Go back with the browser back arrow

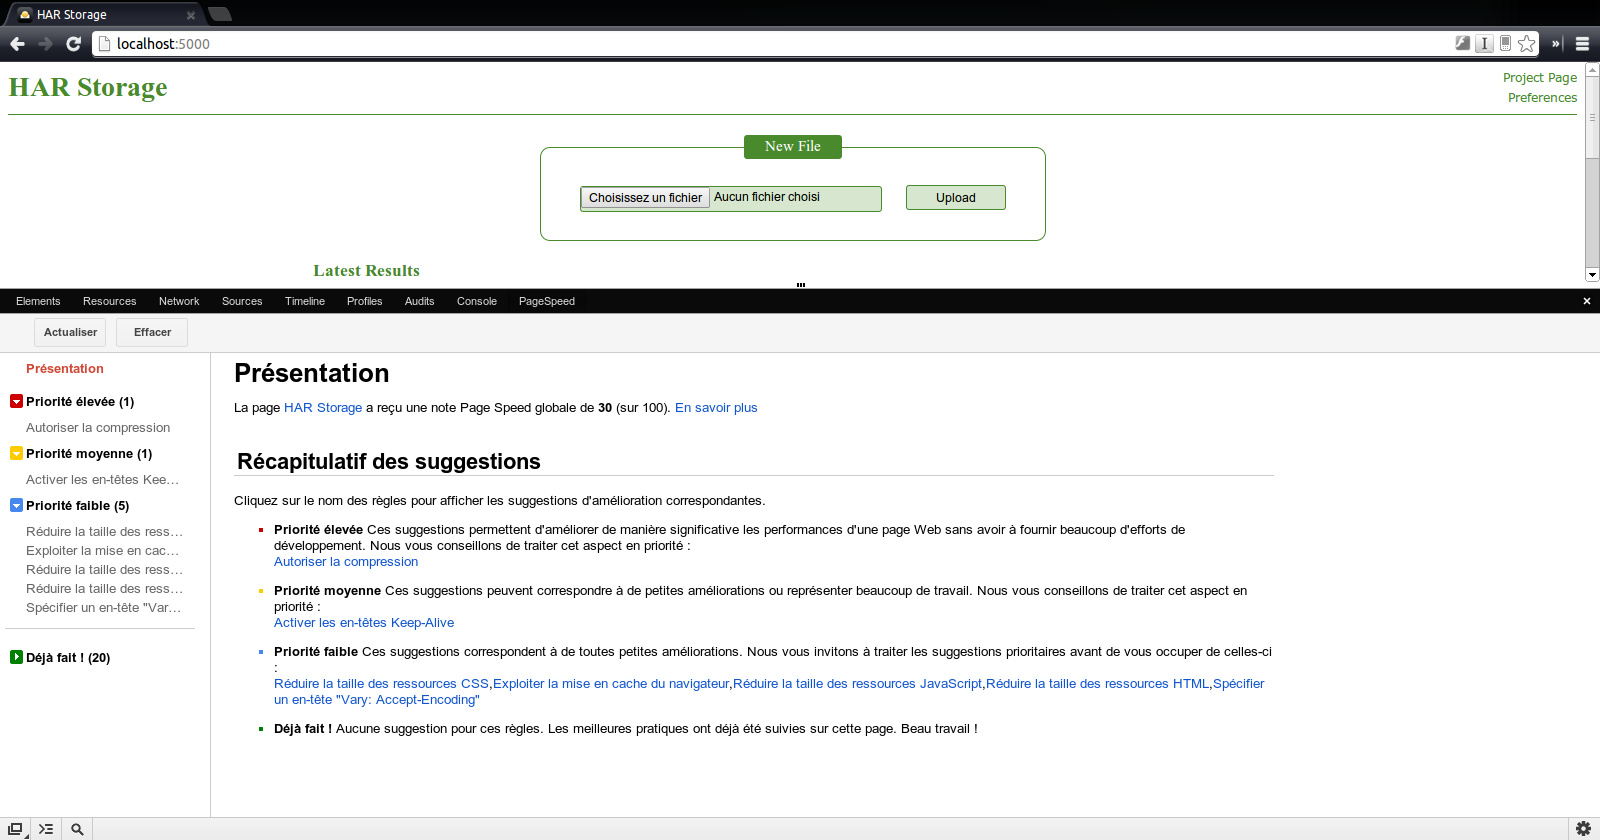click(x=17, y=44)
